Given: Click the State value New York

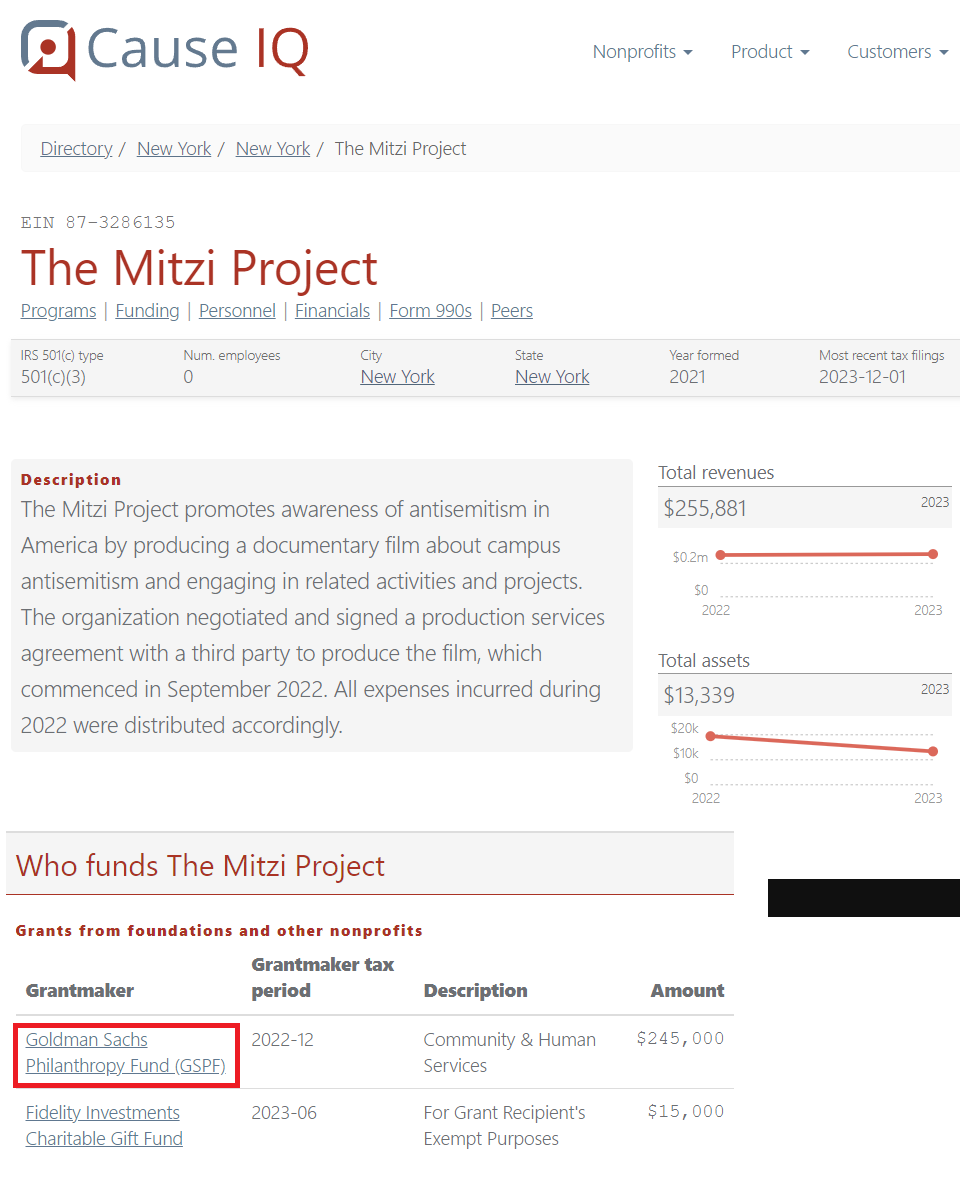Looking at the screenshot, I should click(552, 377).
